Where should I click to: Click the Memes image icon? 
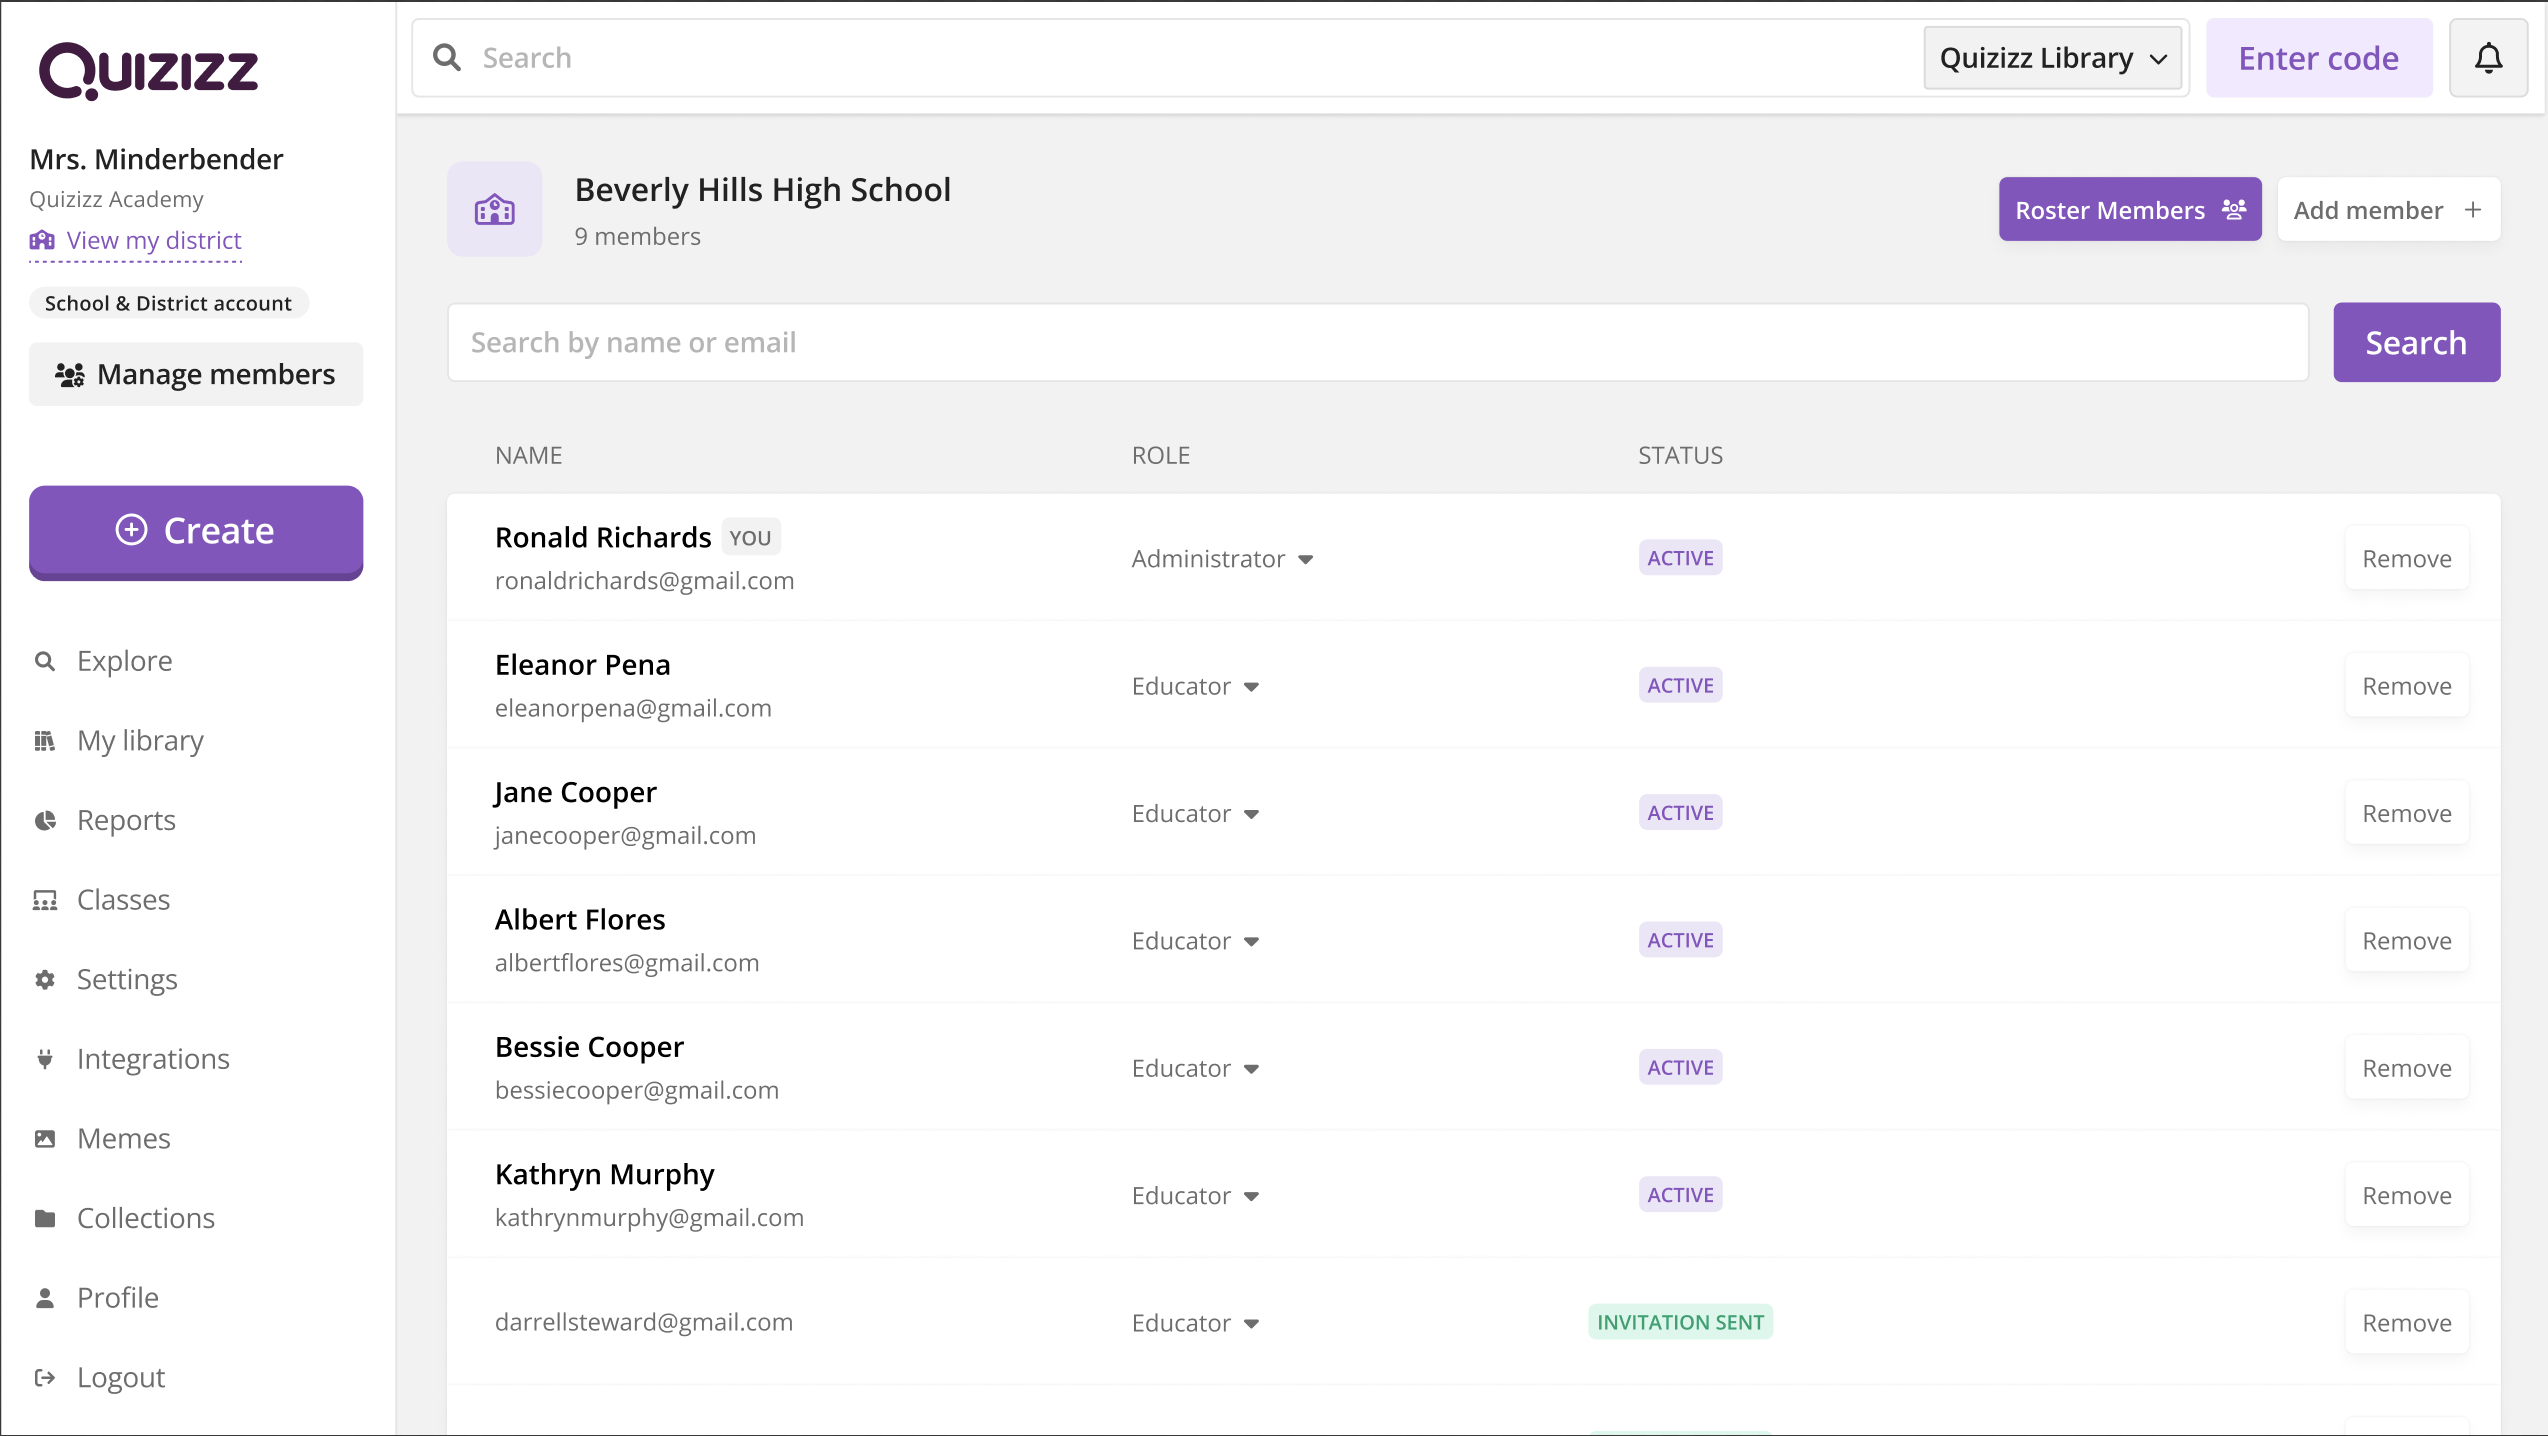click(x=45, y=1139)
